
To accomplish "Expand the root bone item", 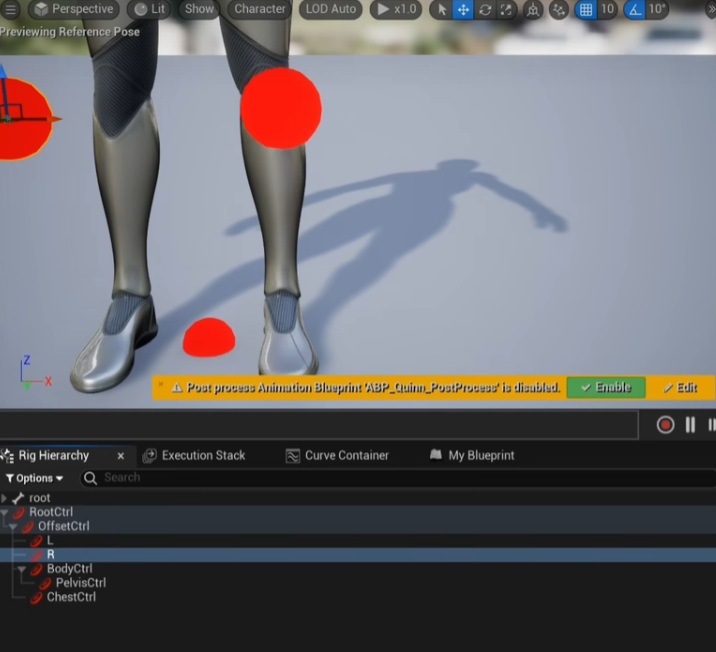I will [x=4, y=498].
